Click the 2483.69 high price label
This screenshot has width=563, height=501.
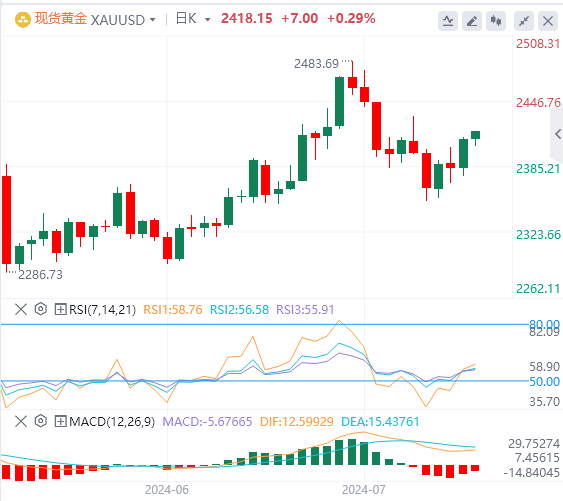click(x=316, y=64)
